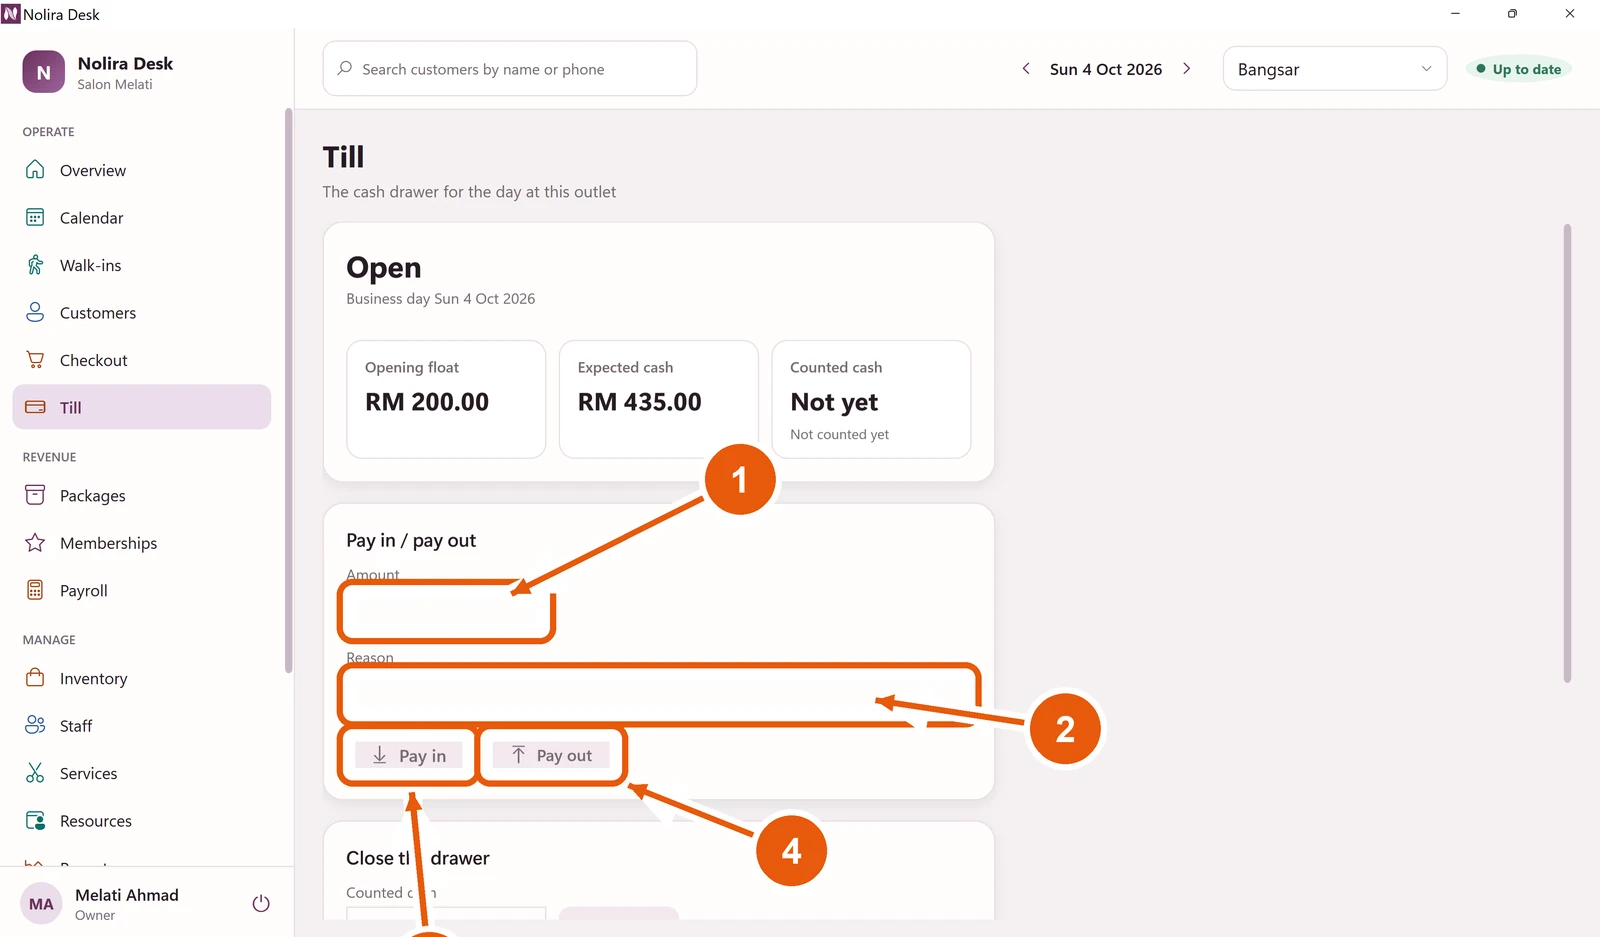Click the Pay in button
The width and height of the screenshot is (1600, 937).
click(x=409, y=756)
